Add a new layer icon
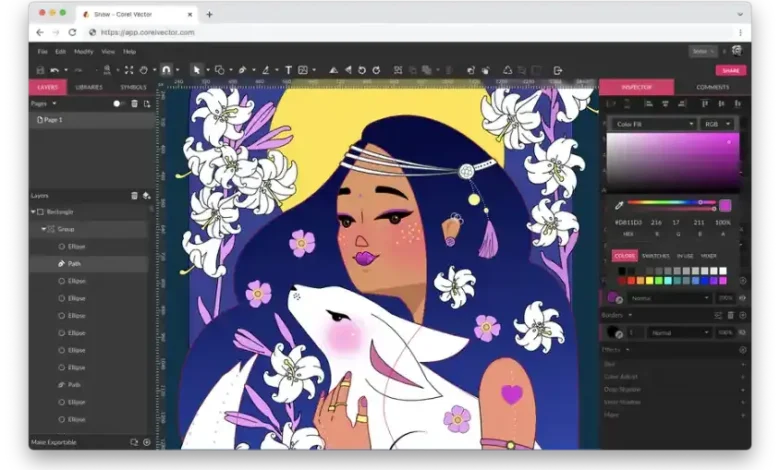 [146, 195]
